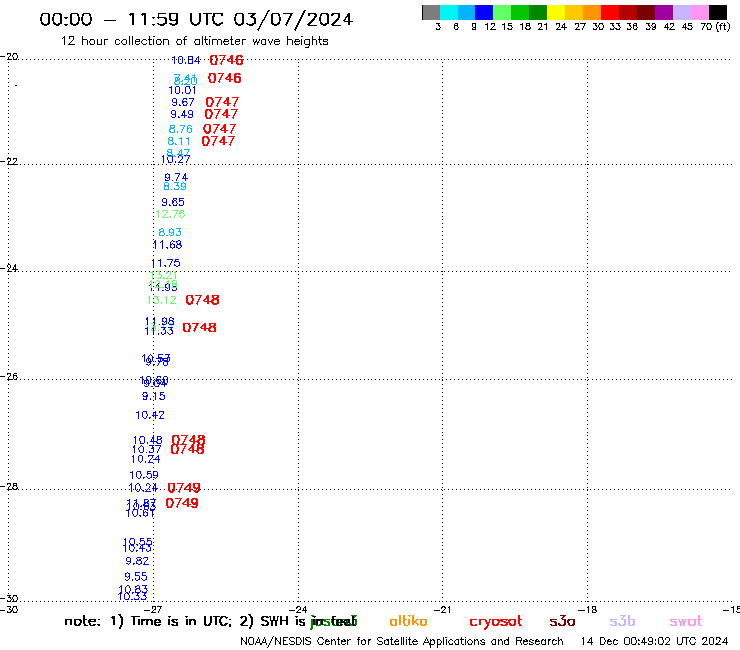The height and width of the screenshot is (650, 740).
Task: Click the gray swatch in the color scale
Action: [x=431, y=12]
